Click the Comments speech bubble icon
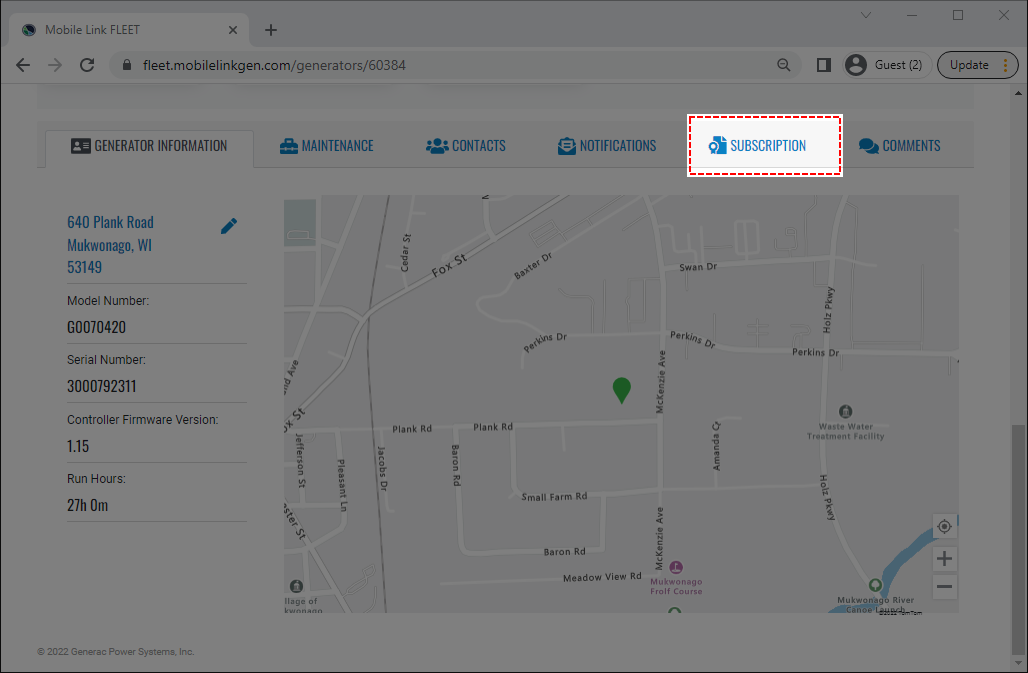Screen dimensions: 1028x673 [x=869, y=144]
